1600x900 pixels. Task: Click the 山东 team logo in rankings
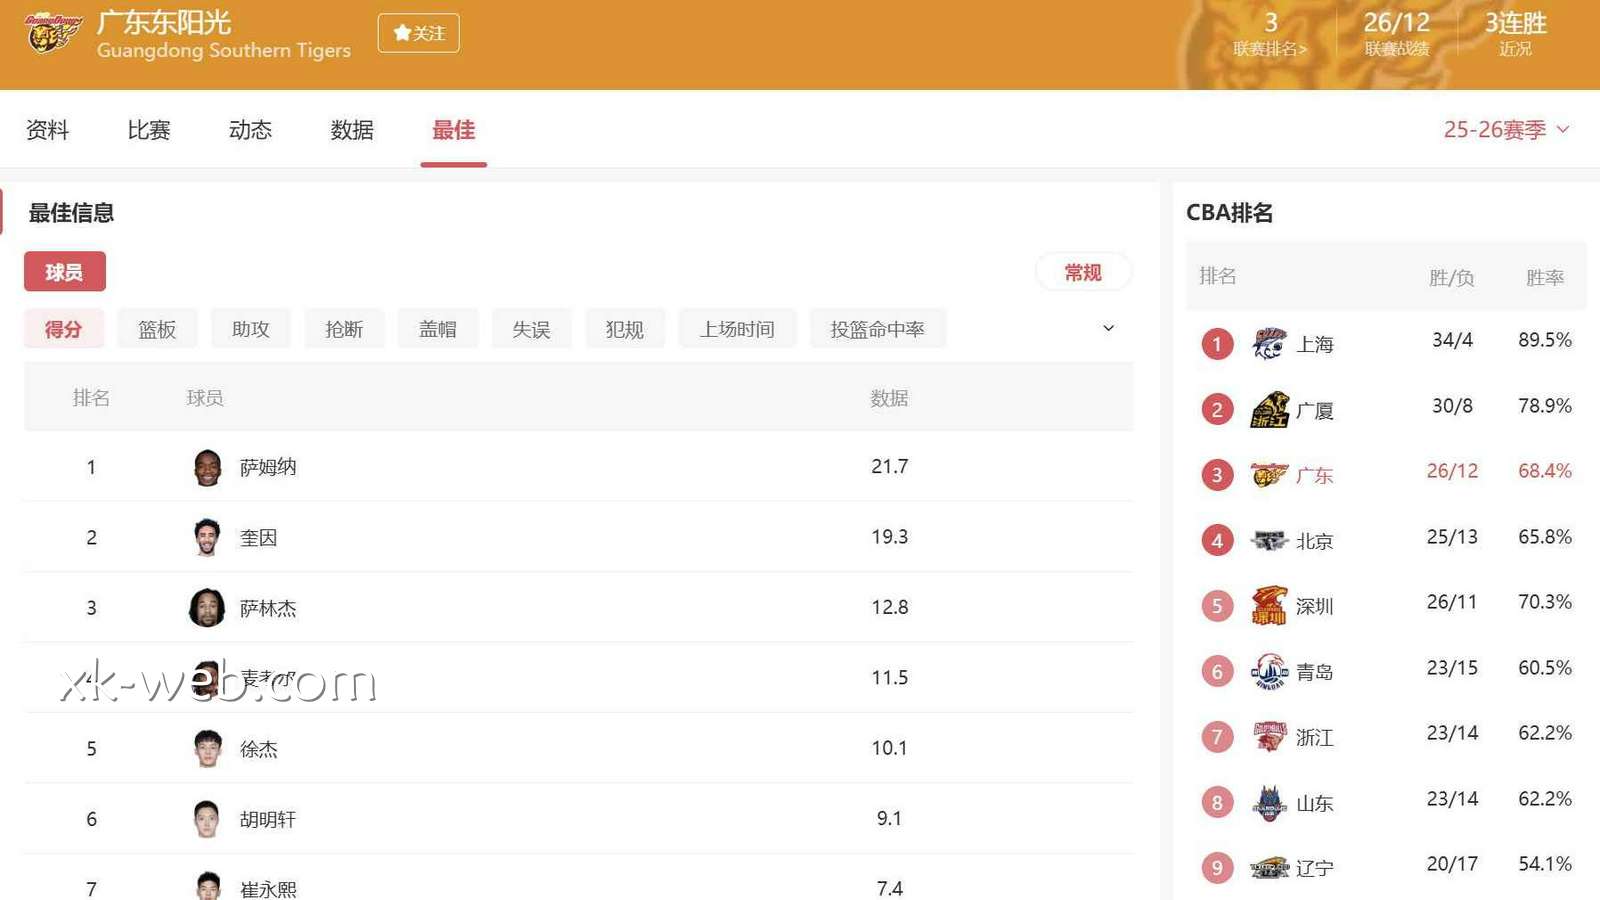click(x=1269, y=803)
